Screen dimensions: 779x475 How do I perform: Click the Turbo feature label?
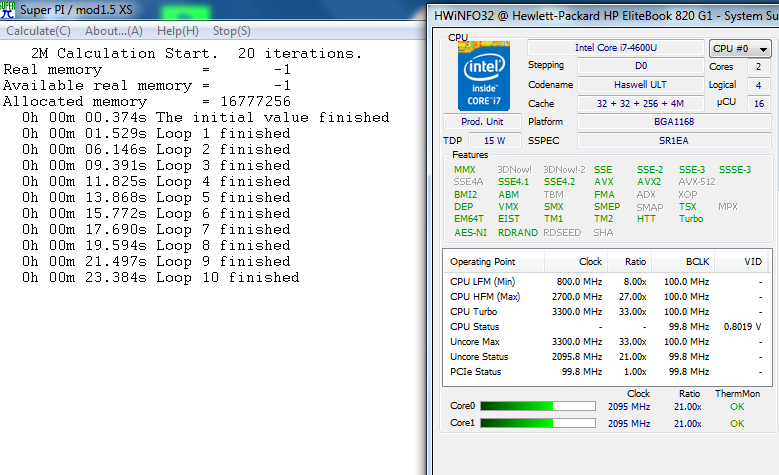(691, 219)
